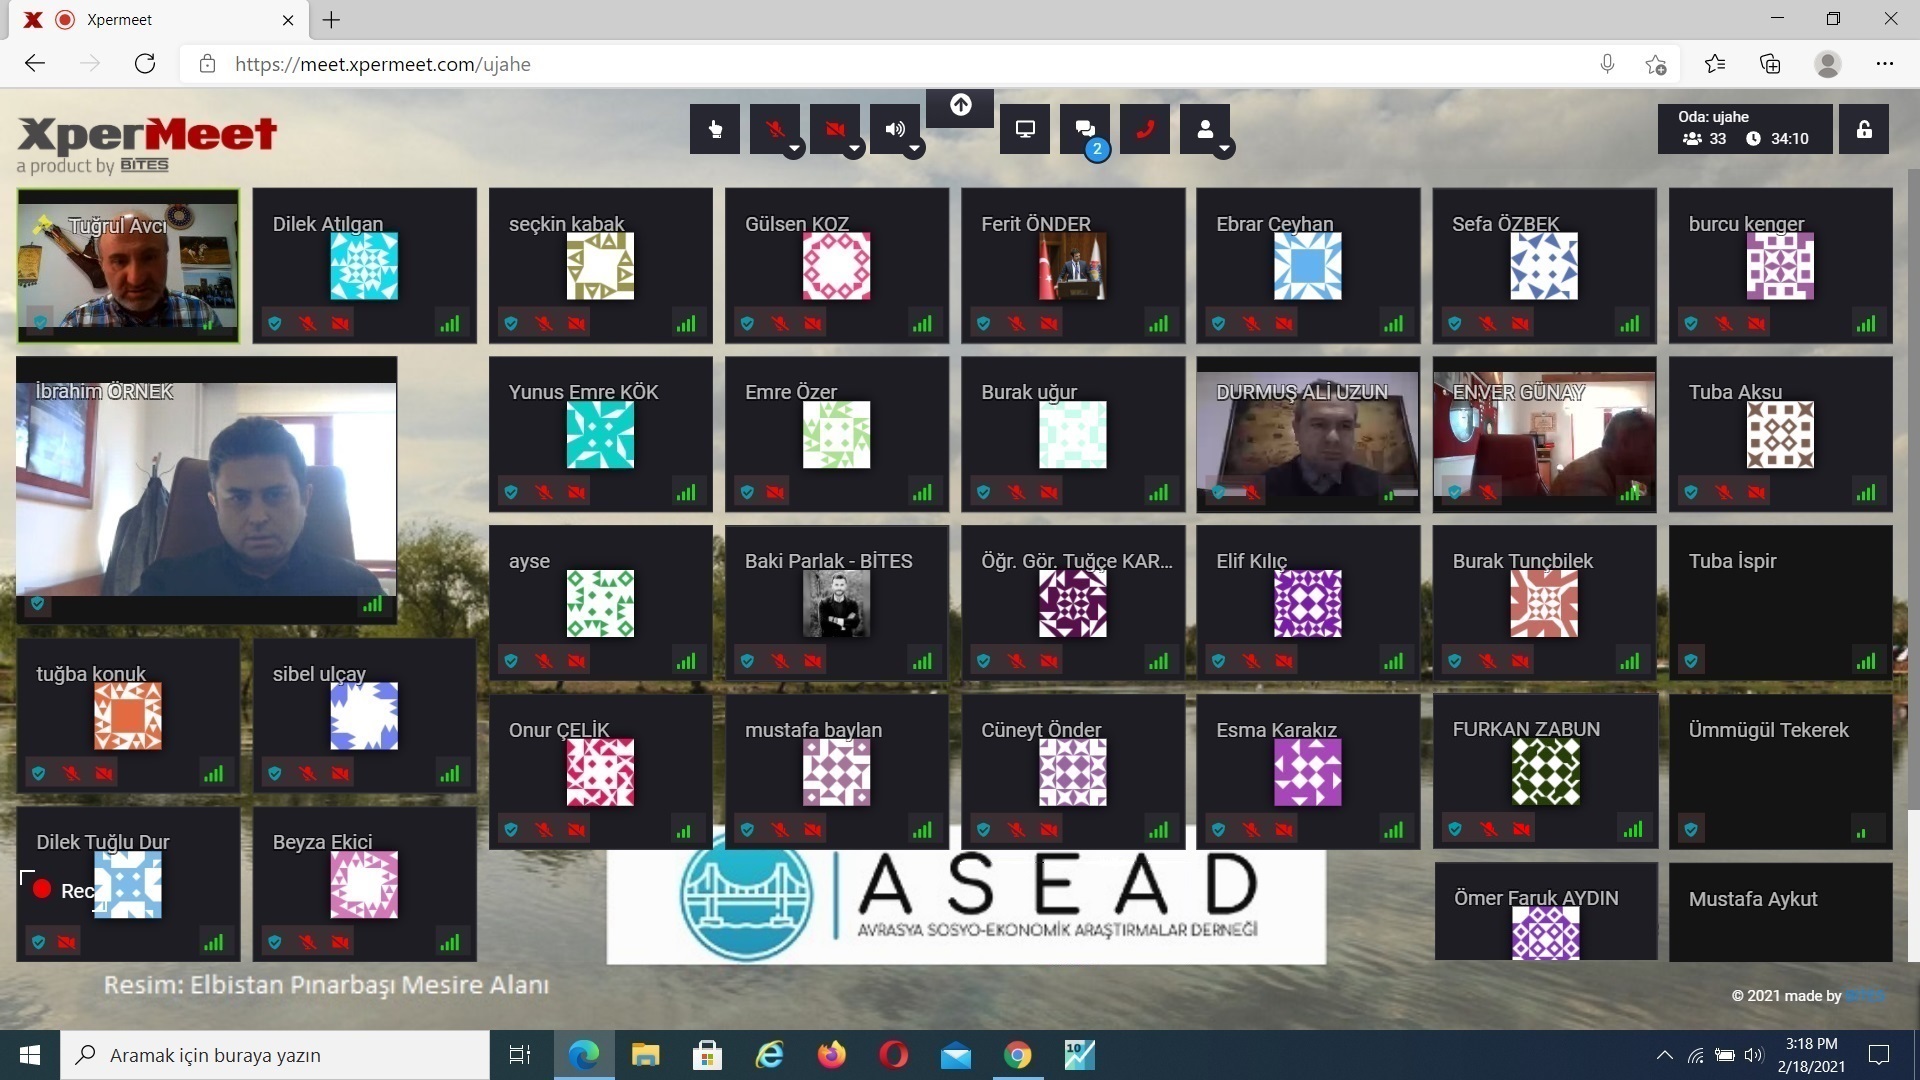Click the raise hand icon
This screenshot has width=1920, height=1080.
tap(714, 129)
